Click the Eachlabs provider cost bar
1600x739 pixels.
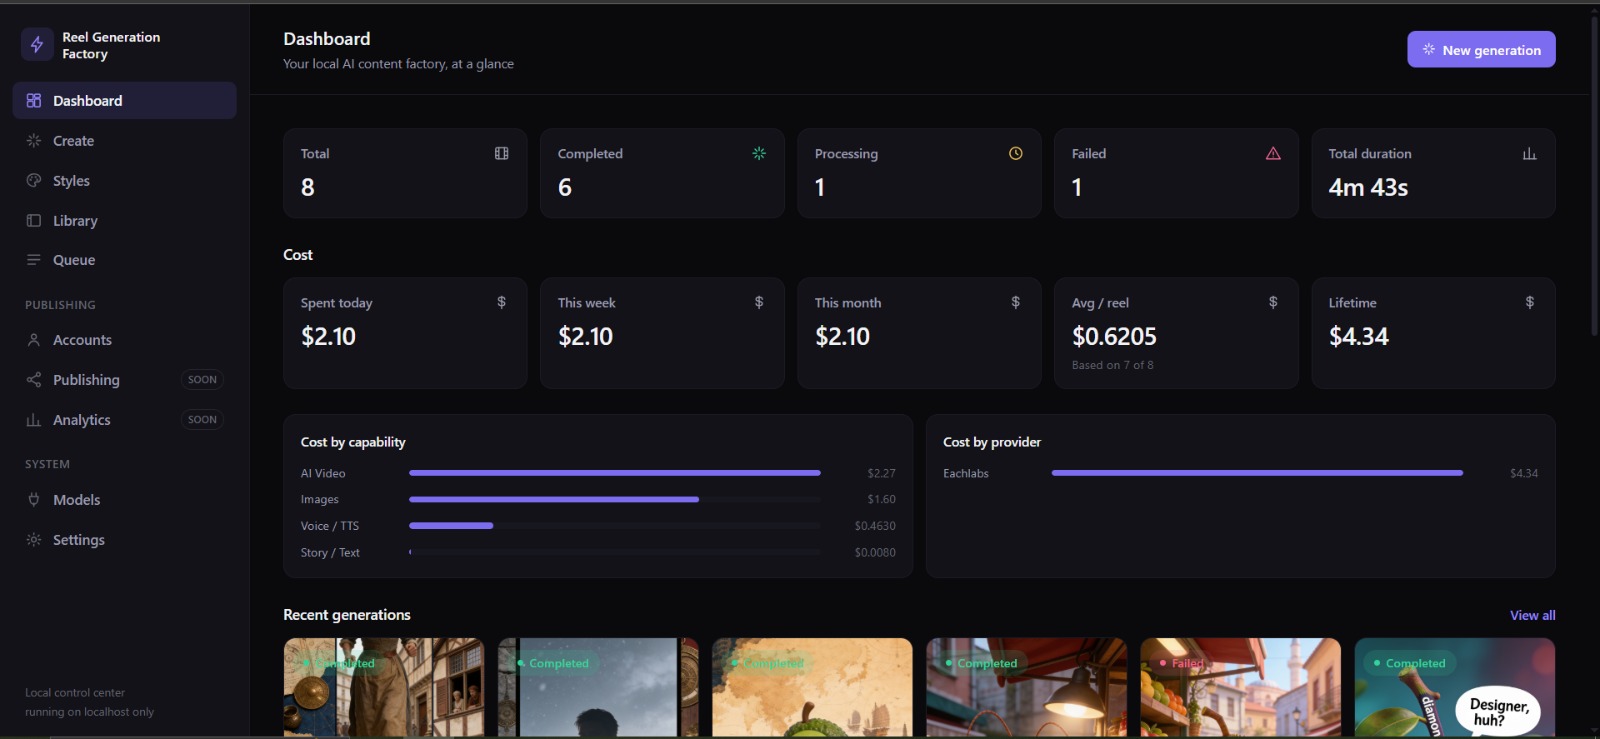(x=1257, y=473)
